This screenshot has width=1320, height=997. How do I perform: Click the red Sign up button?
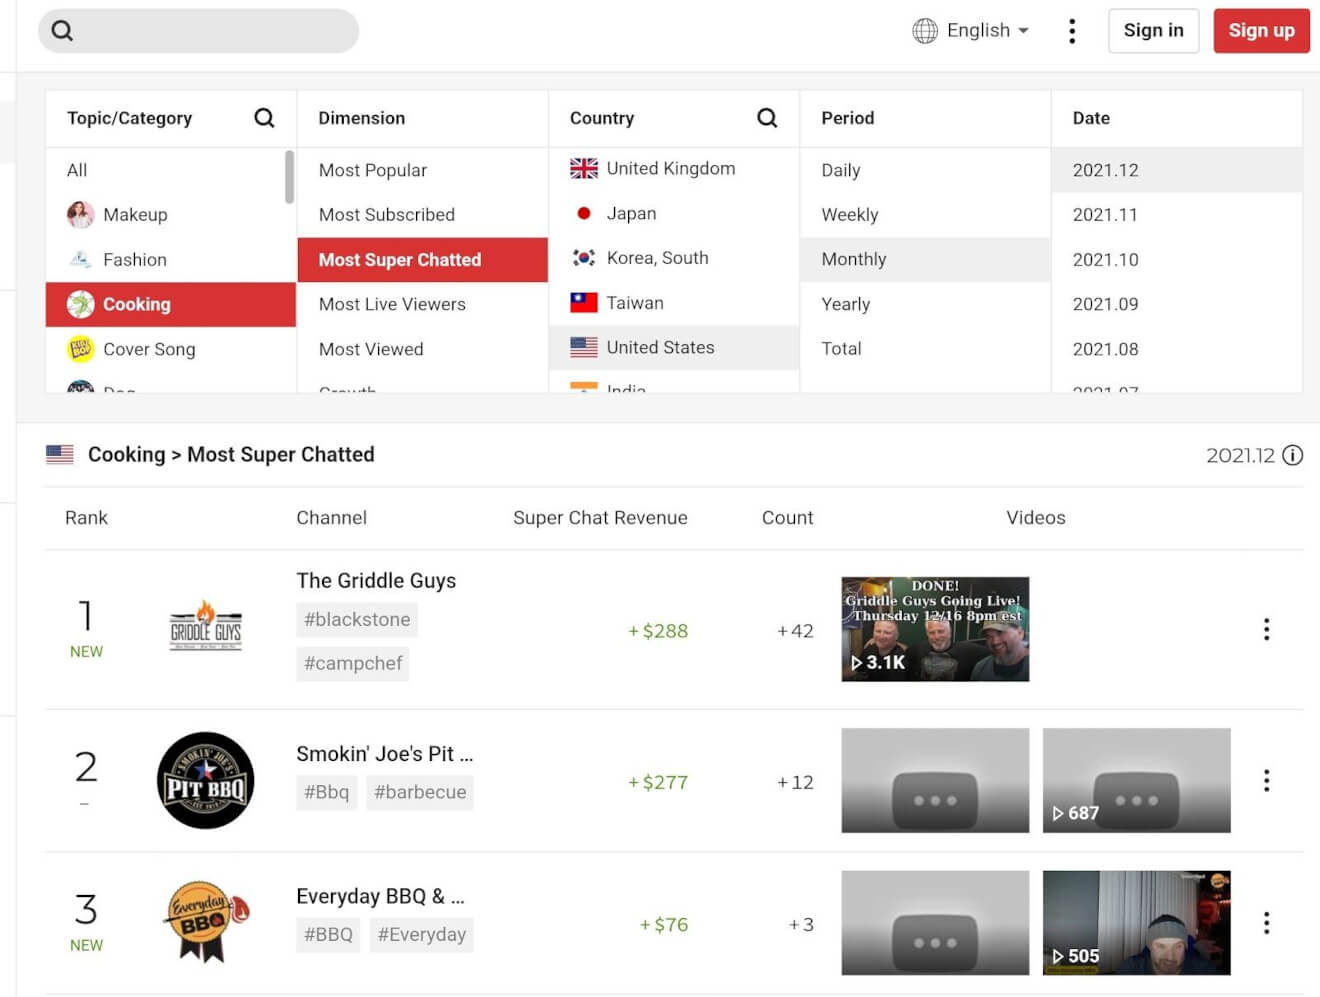click(x=1261, y=31)
